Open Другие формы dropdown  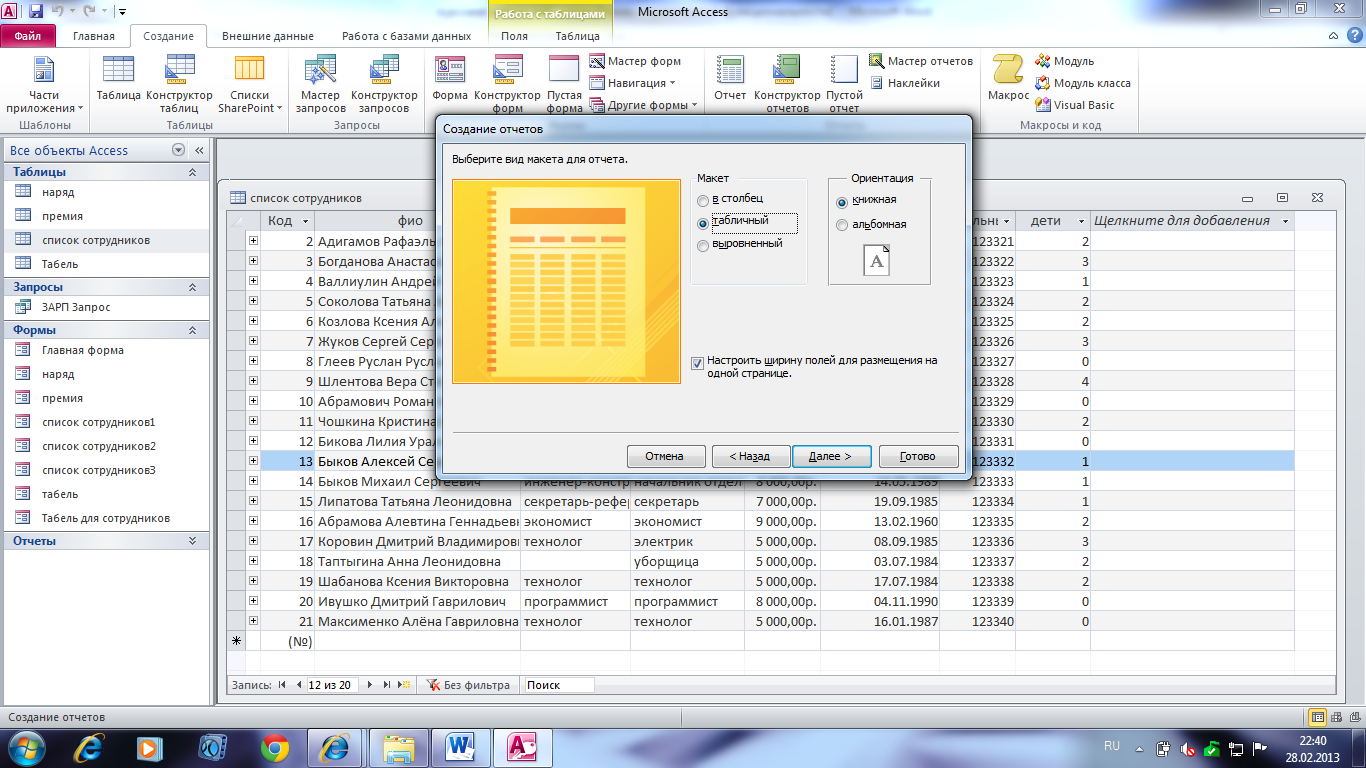click(645, 105)
